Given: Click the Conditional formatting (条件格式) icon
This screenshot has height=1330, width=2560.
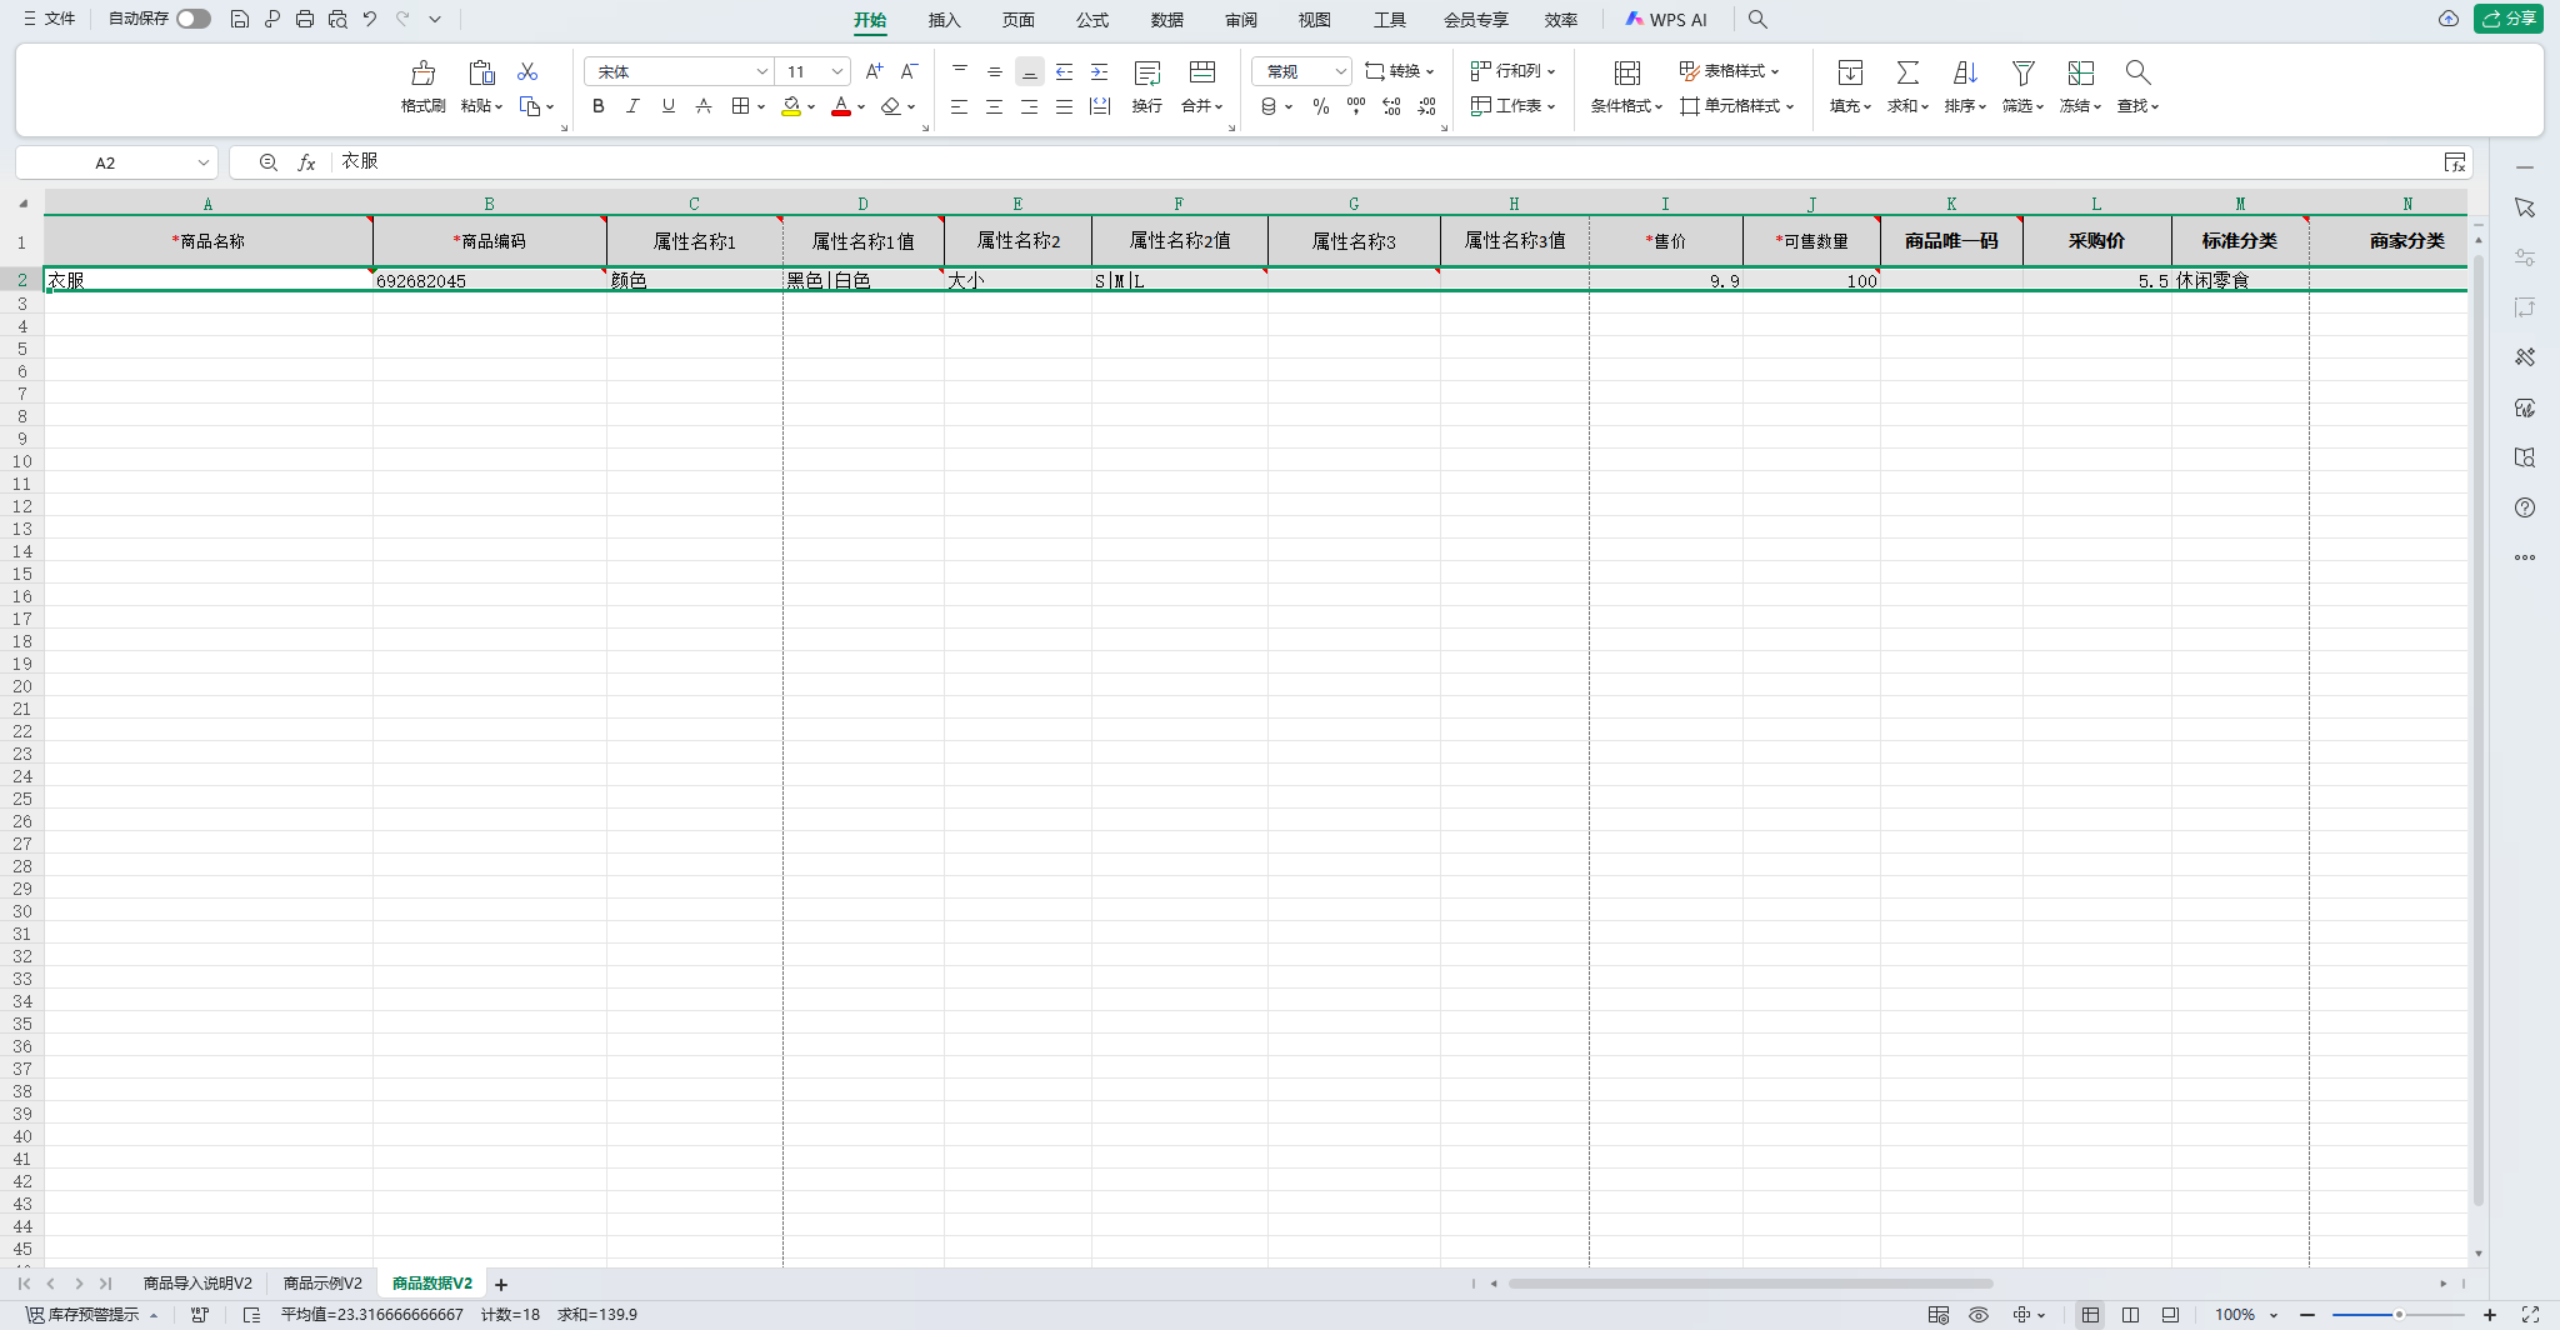Looking at the screenshot, I should [x=1627, y=73].
